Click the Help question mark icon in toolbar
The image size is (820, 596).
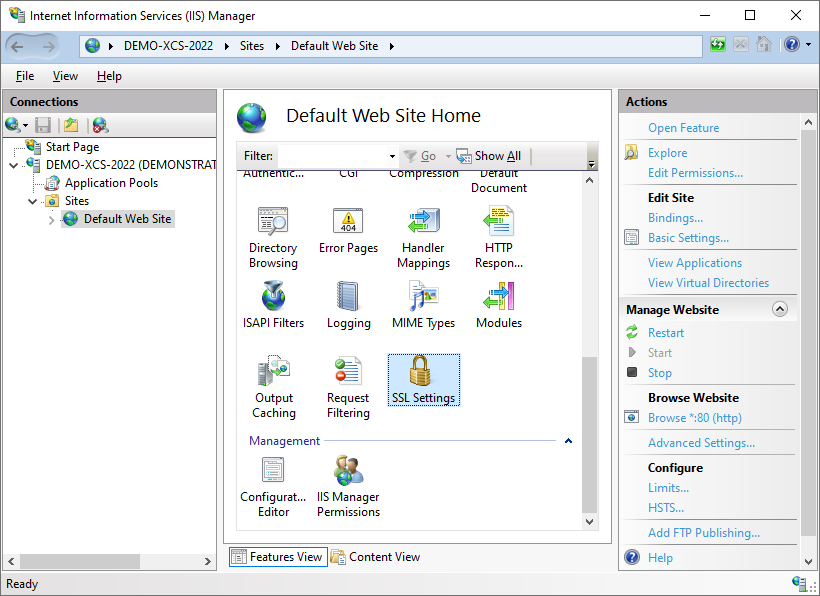tap(792, 45)
